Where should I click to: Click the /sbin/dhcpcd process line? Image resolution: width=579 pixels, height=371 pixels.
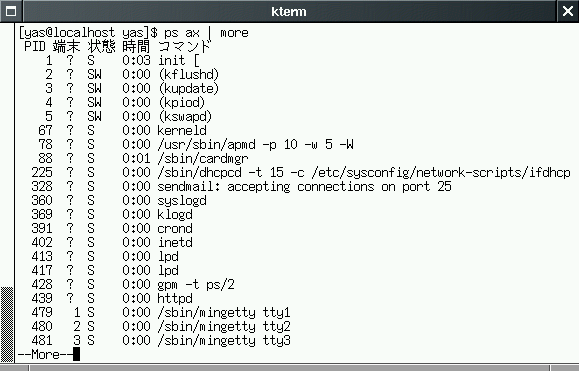click(x=294, y=172)
